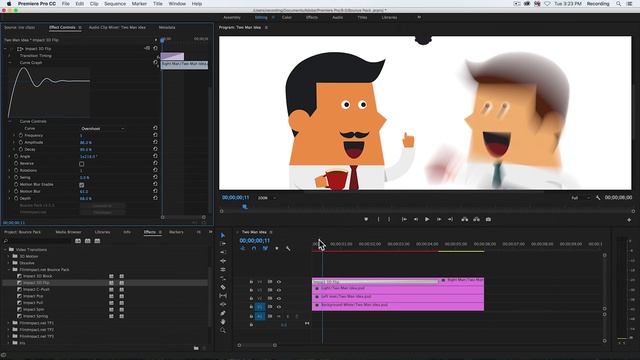Click the Lift button
The image size is (640, 360).
(464, 219)
